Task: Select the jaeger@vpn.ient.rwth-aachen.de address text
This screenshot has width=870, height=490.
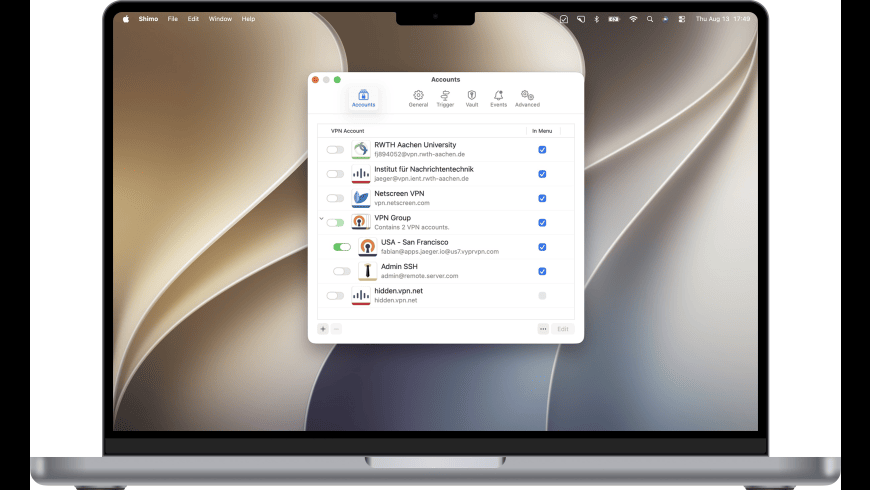Action: [x=421, y=179]
